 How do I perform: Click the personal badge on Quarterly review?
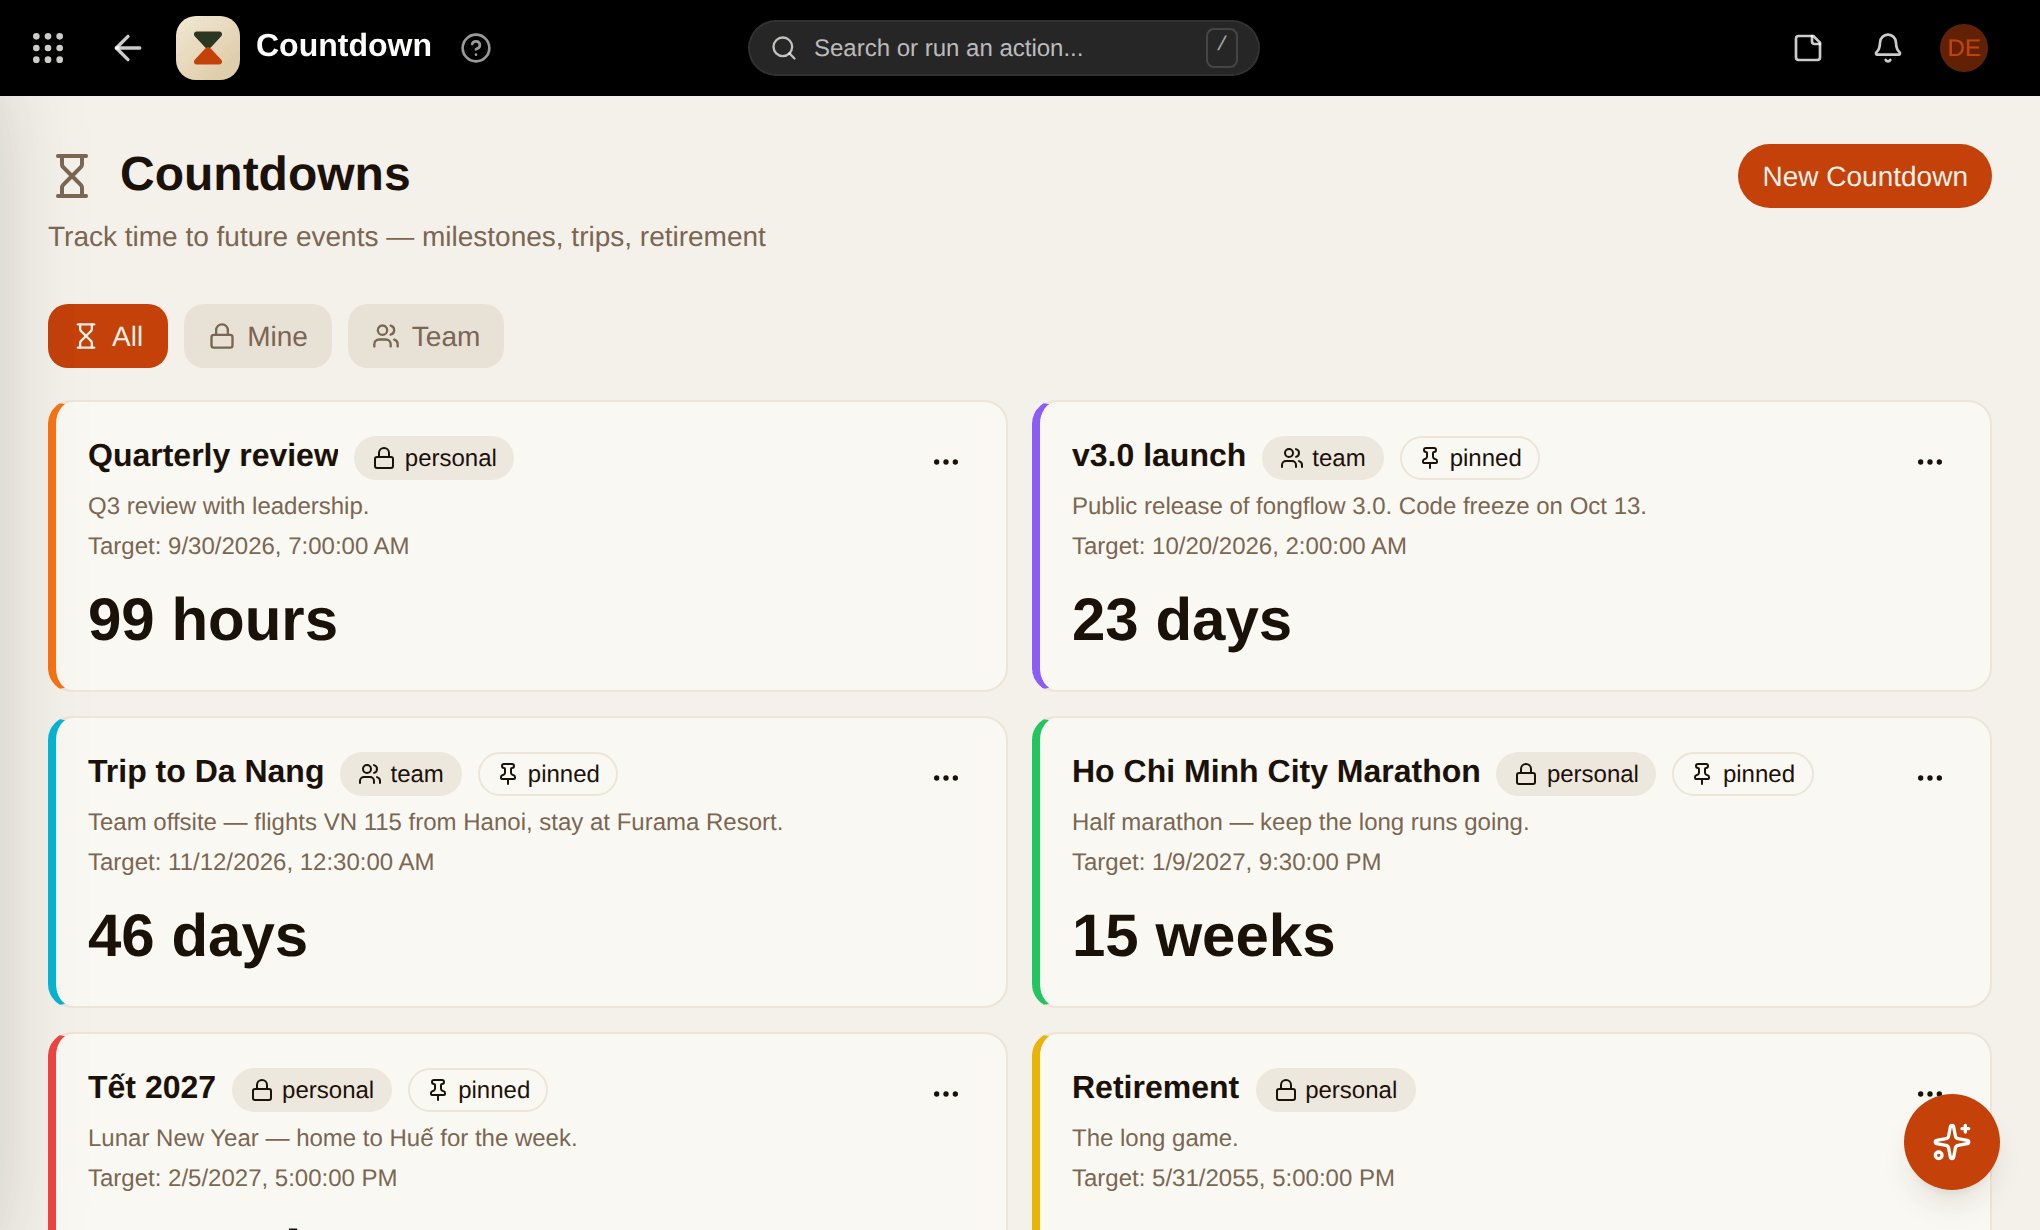pos(434,458)
